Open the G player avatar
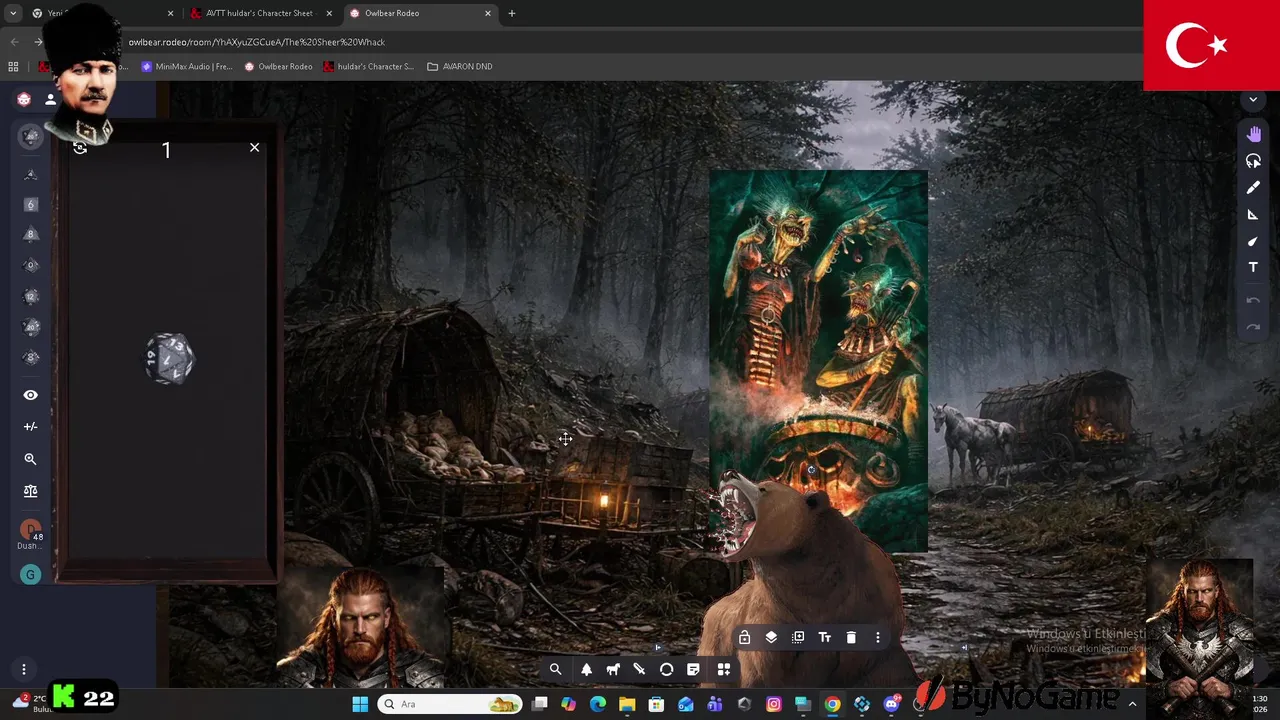 (x=30, y=574)
